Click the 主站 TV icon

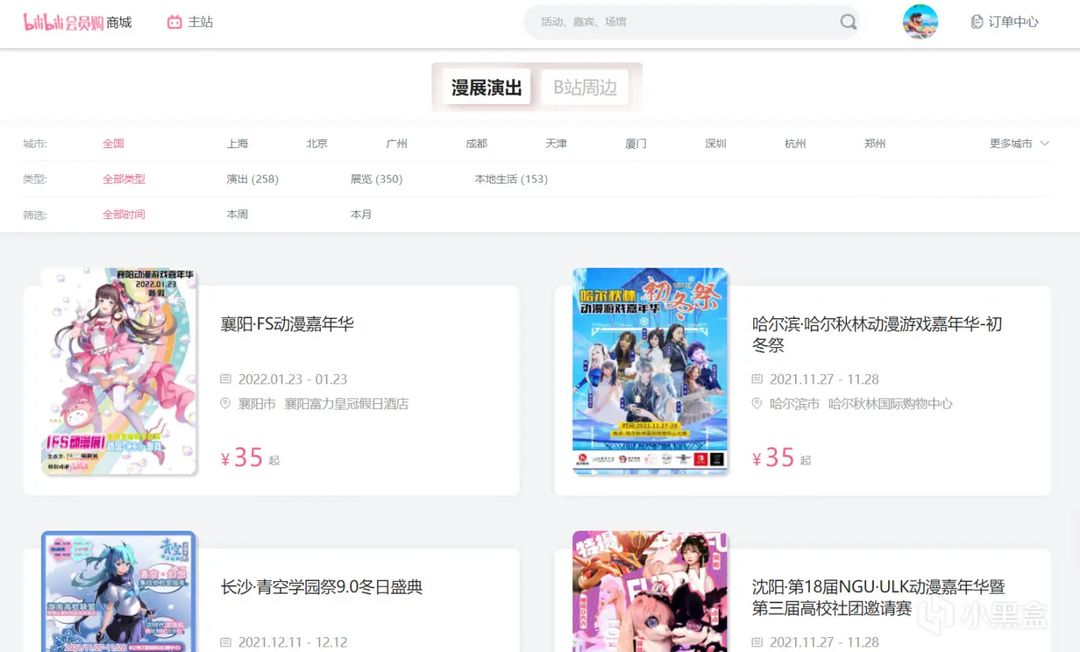pyautogui.click(x=174, y=22)
